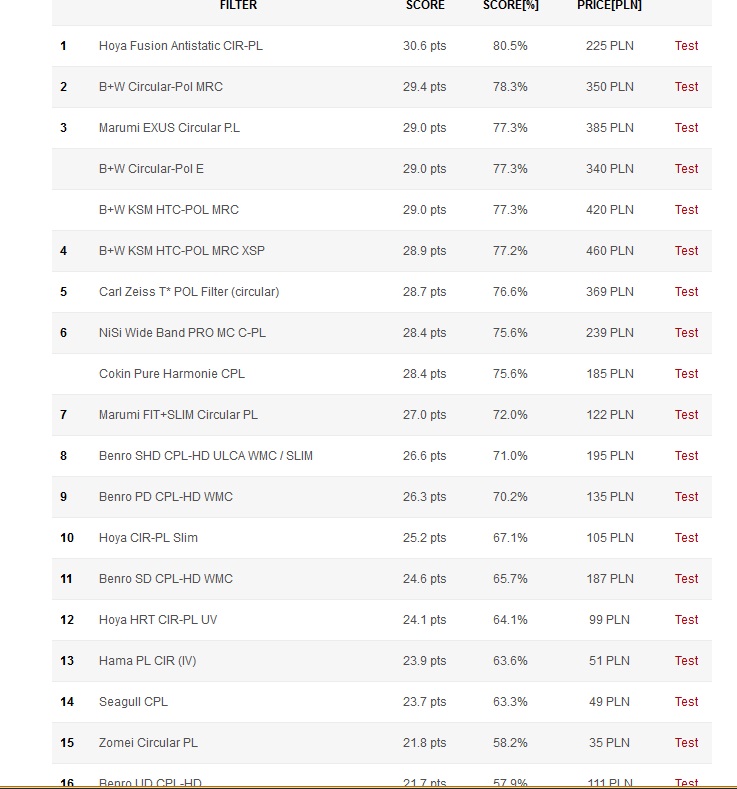Open Test link for Zomei Circular PL
This screenshot has height=789, width=737.
[686, 743]
